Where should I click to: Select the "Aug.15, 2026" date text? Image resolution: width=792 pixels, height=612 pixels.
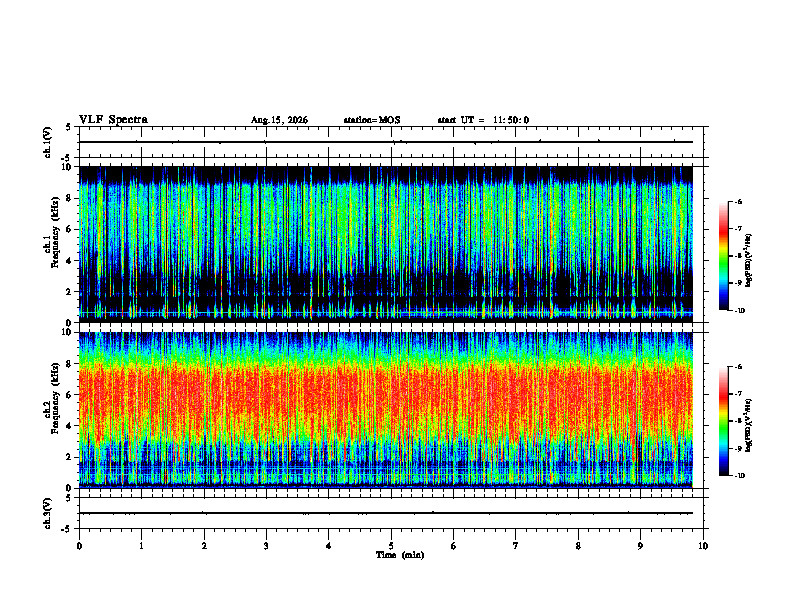(279, 120)
